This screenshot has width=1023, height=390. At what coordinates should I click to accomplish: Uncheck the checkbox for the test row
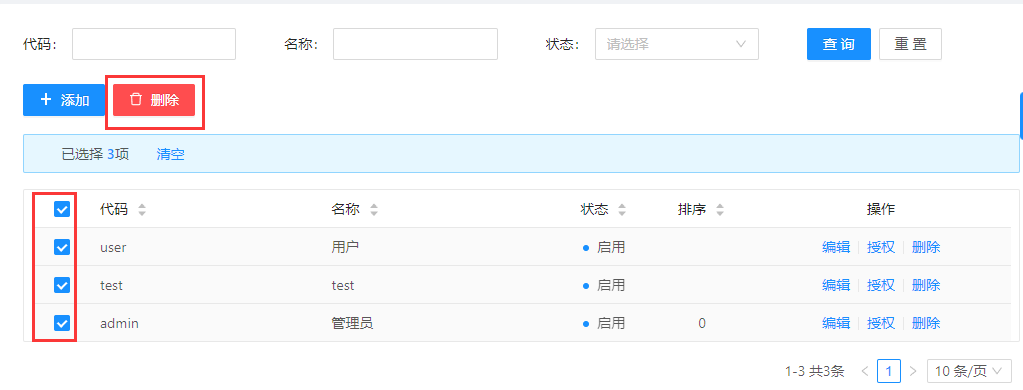(x=62, y=285)
